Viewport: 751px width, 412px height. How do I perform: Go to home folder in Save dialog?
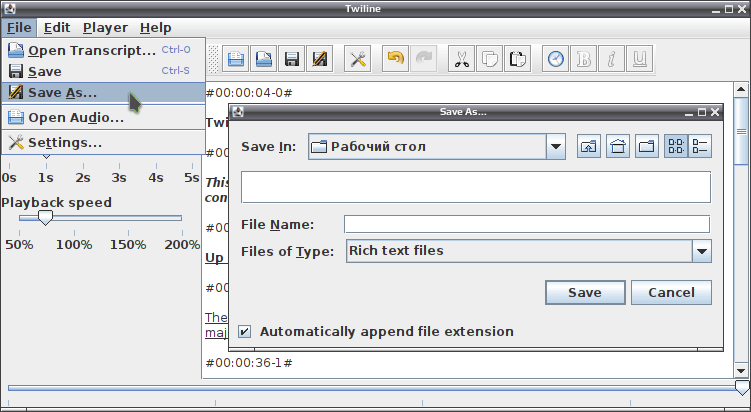[618, 146]
